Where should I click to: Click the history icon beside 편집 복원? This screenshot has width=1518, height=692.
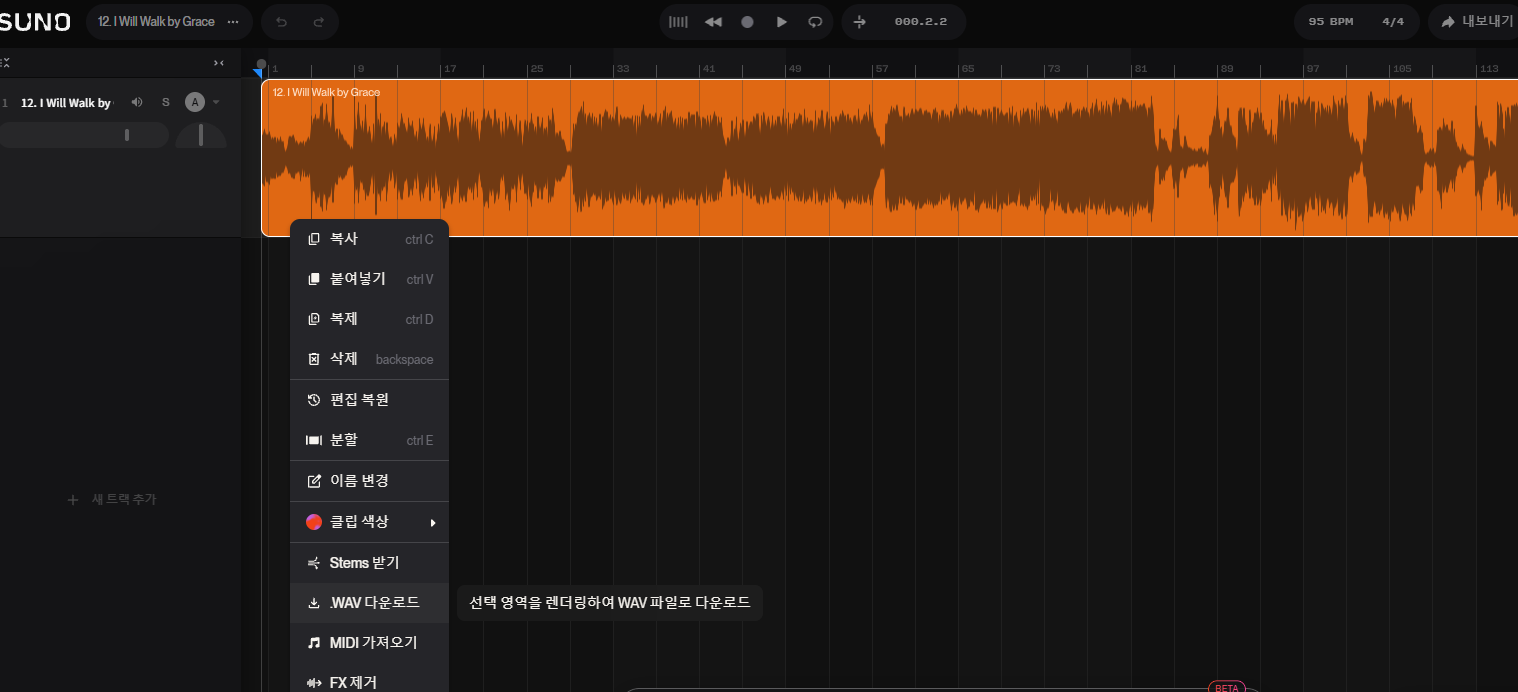click(314, 400)
